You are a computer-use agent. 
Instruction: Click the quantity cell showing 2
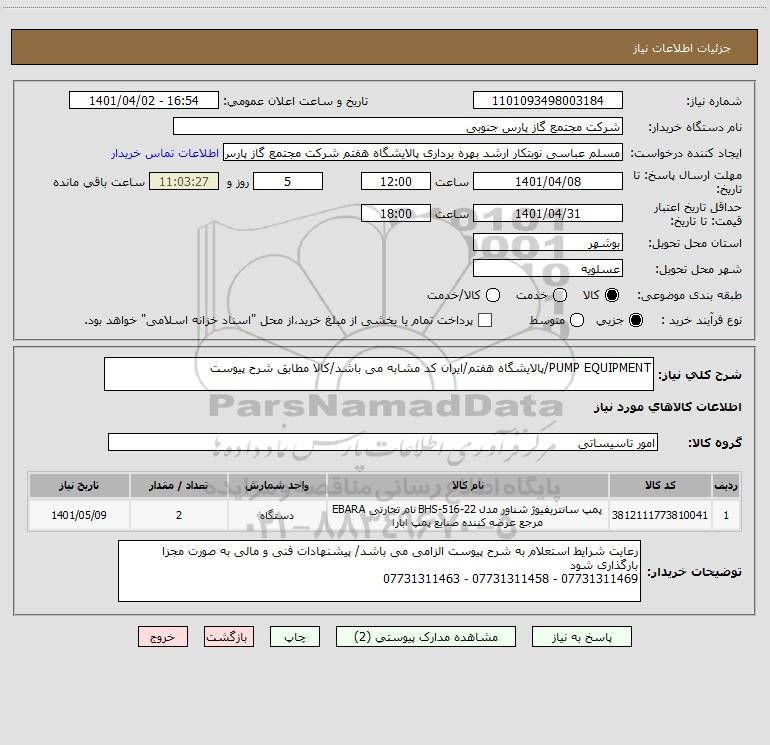pyautogui.click(x=179, y=515)
